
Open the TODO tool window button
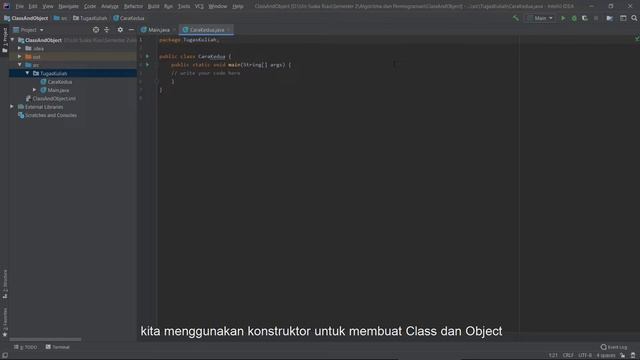[25, 347]
